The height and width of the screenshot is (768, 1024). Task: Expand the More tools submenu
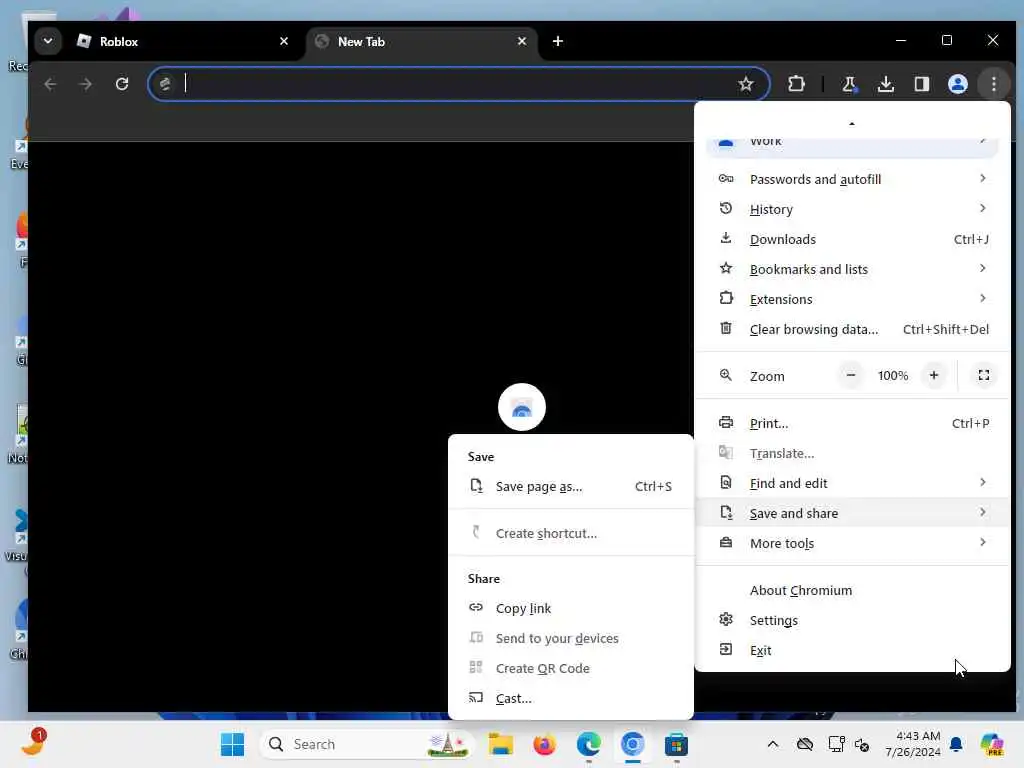coord(853,543)
